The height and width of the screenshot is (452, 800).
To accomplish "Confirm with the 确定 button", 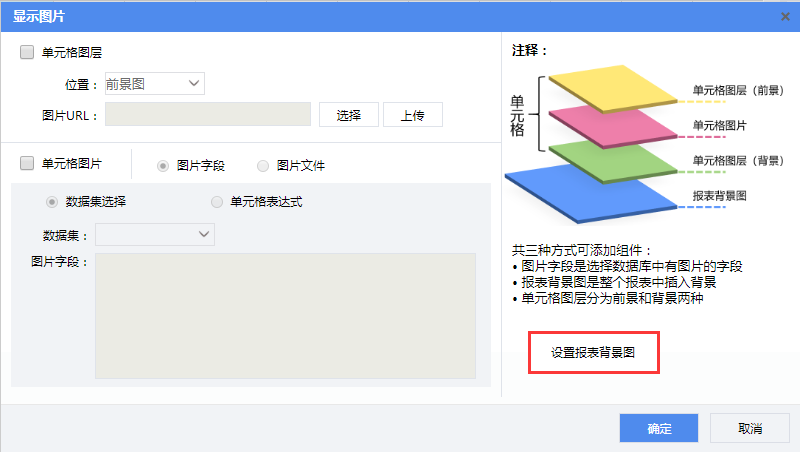I will tap(658, 428).
